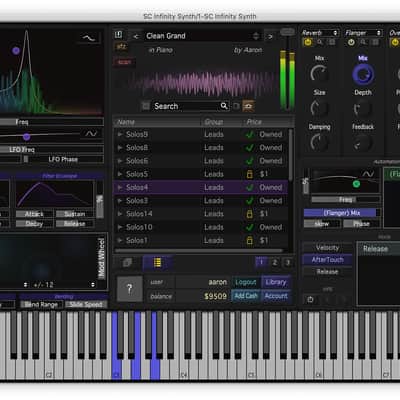
Task: Click the Reverb Size knob
Action: click(x=319, y=108)
